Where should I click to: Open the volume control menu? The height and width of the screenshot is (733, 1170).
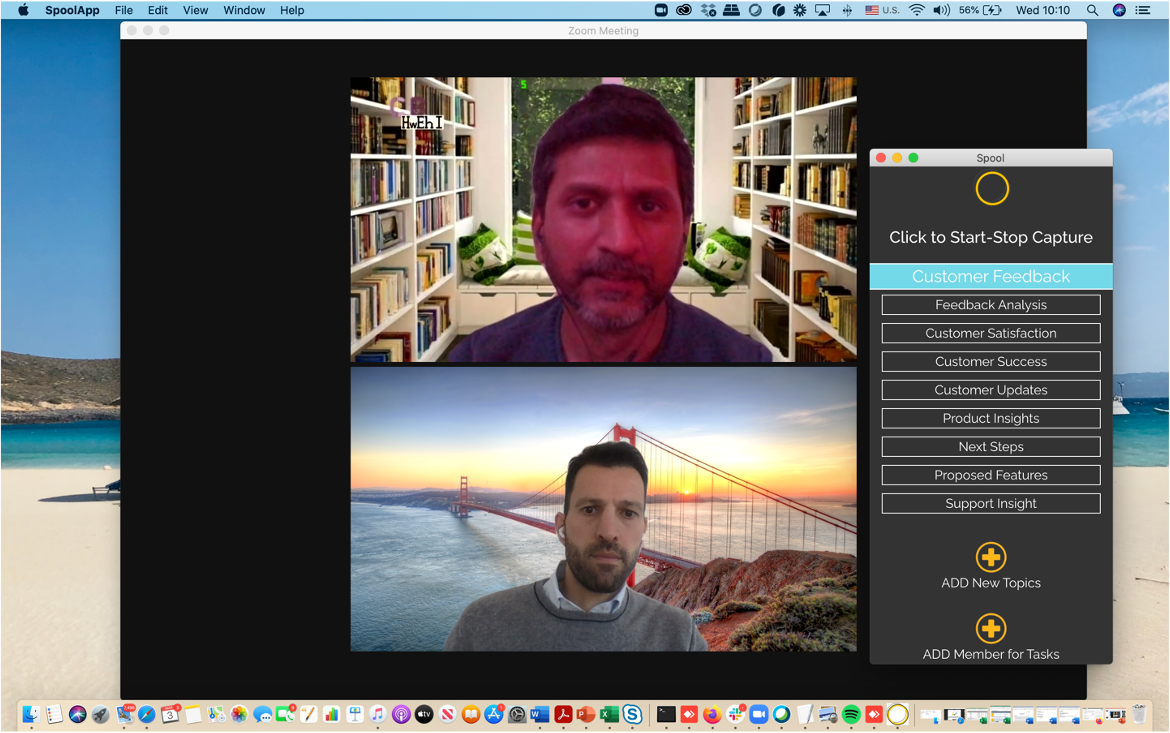(x=941, y=10)
